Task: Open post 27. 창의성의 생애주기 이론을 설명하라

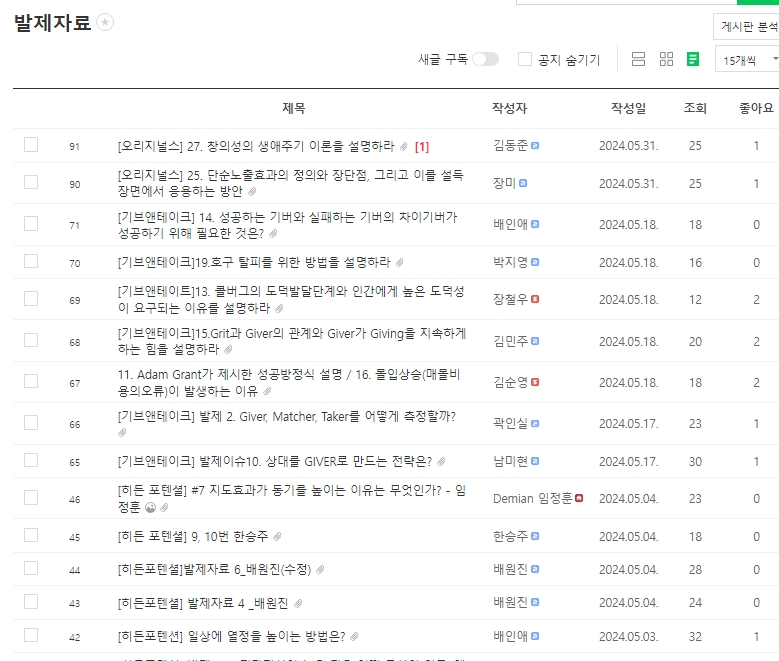Action: (x=256, y=146)
